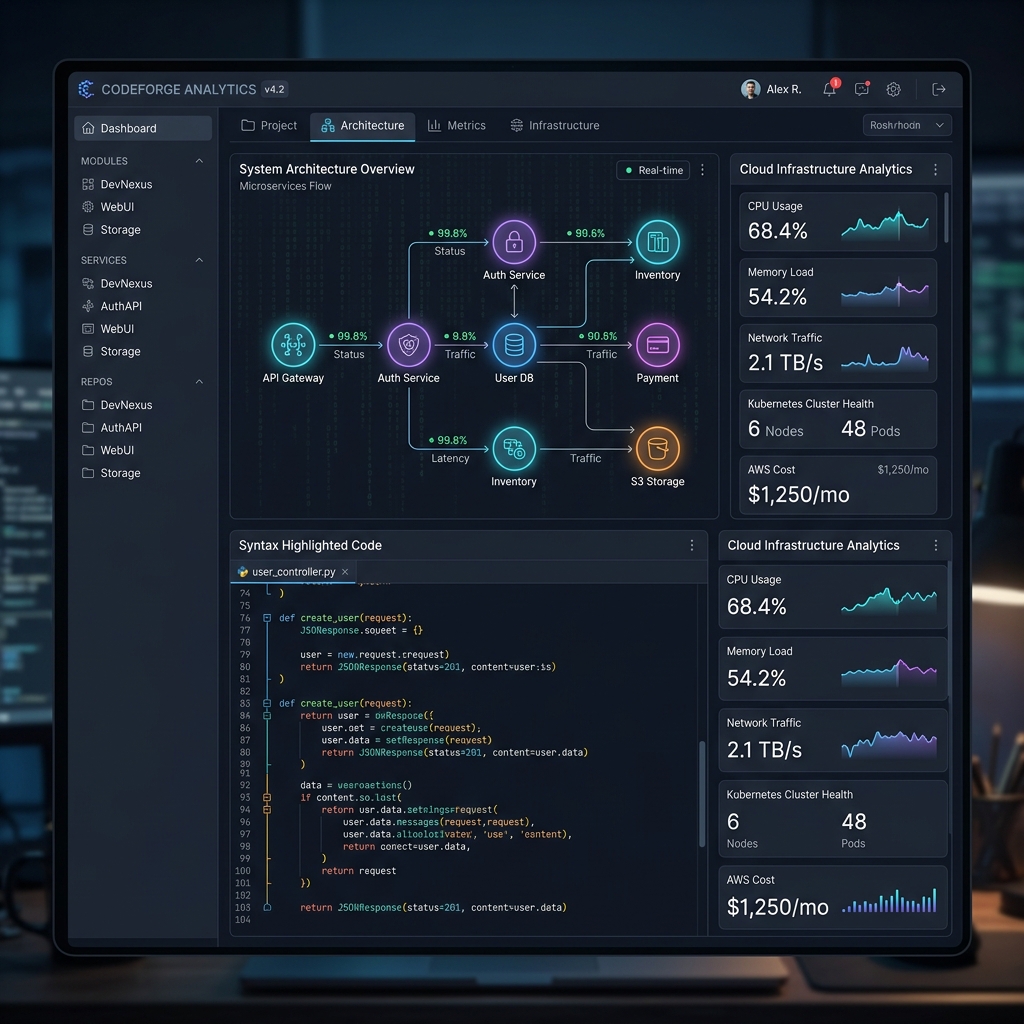Open lower AWS Cost bar chart
Screen dimensions: 1024x1024
pyautogui.click(x=889, y=901)
